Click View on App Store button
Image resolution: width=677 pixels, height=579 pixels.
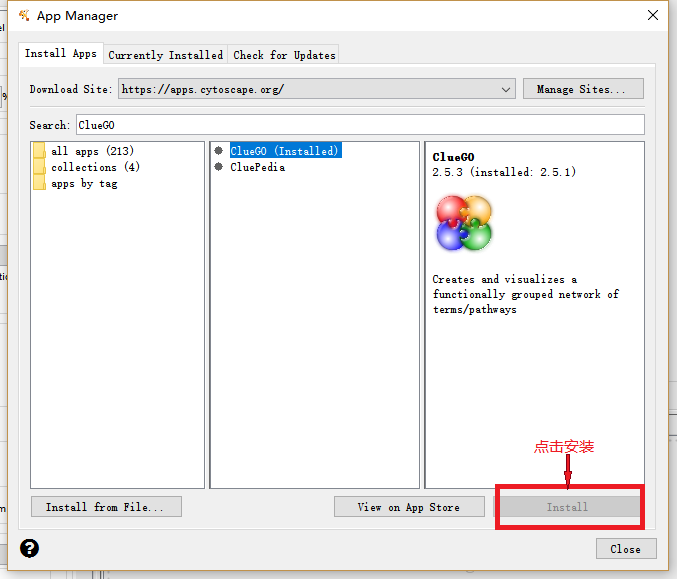(x=409, y=506)
